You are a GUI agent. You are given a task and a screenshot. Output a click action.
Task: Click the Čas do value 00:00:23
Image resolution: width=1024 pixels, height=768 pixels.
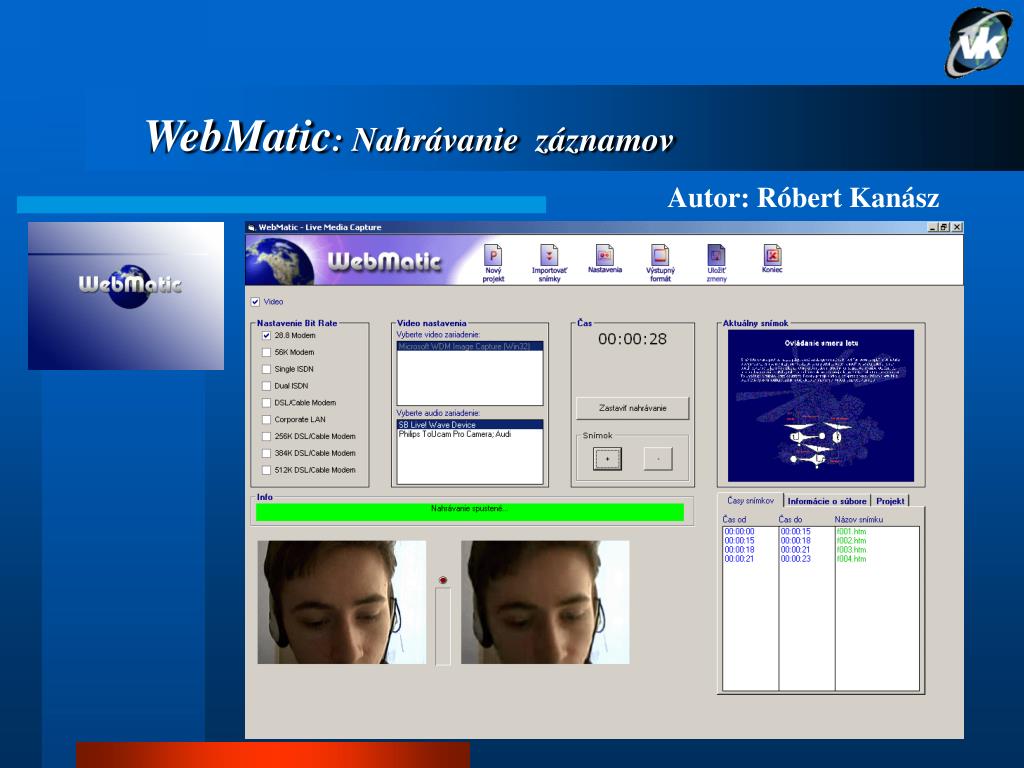pyautogui.click(x=795, y=559)
